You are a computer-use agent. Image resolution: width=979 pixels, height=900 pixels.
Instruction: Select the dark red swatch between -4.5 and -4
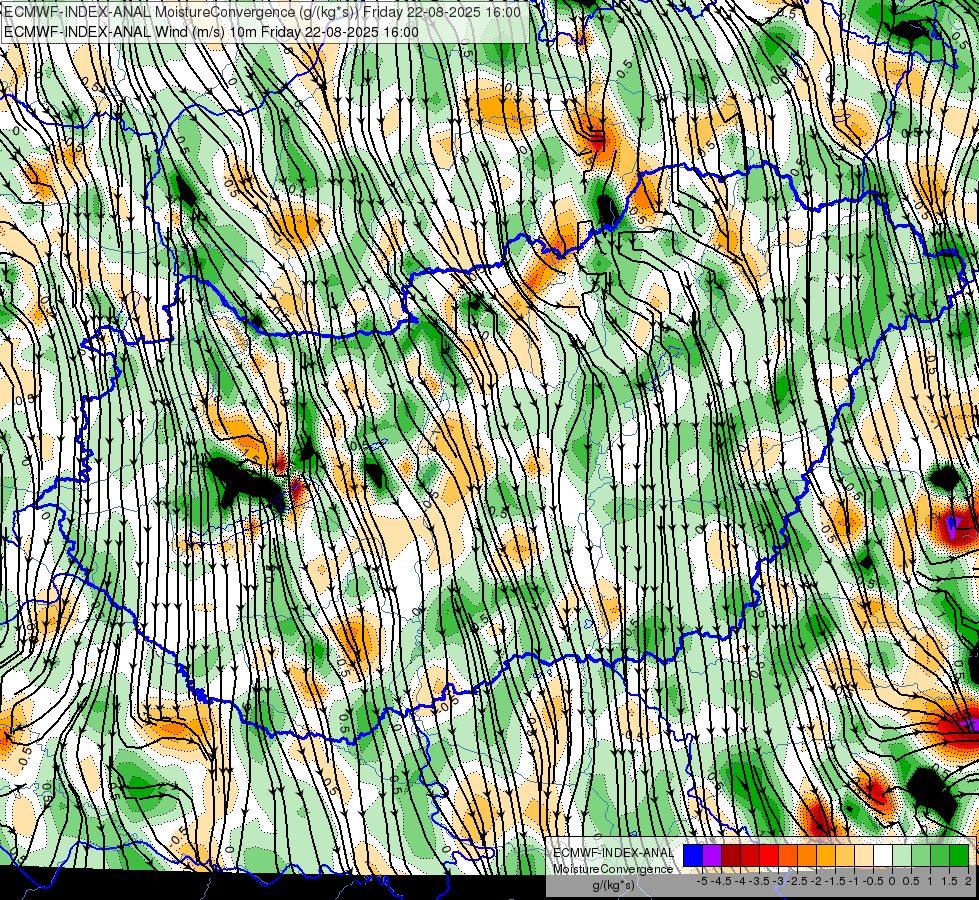[x=731, y=856]
